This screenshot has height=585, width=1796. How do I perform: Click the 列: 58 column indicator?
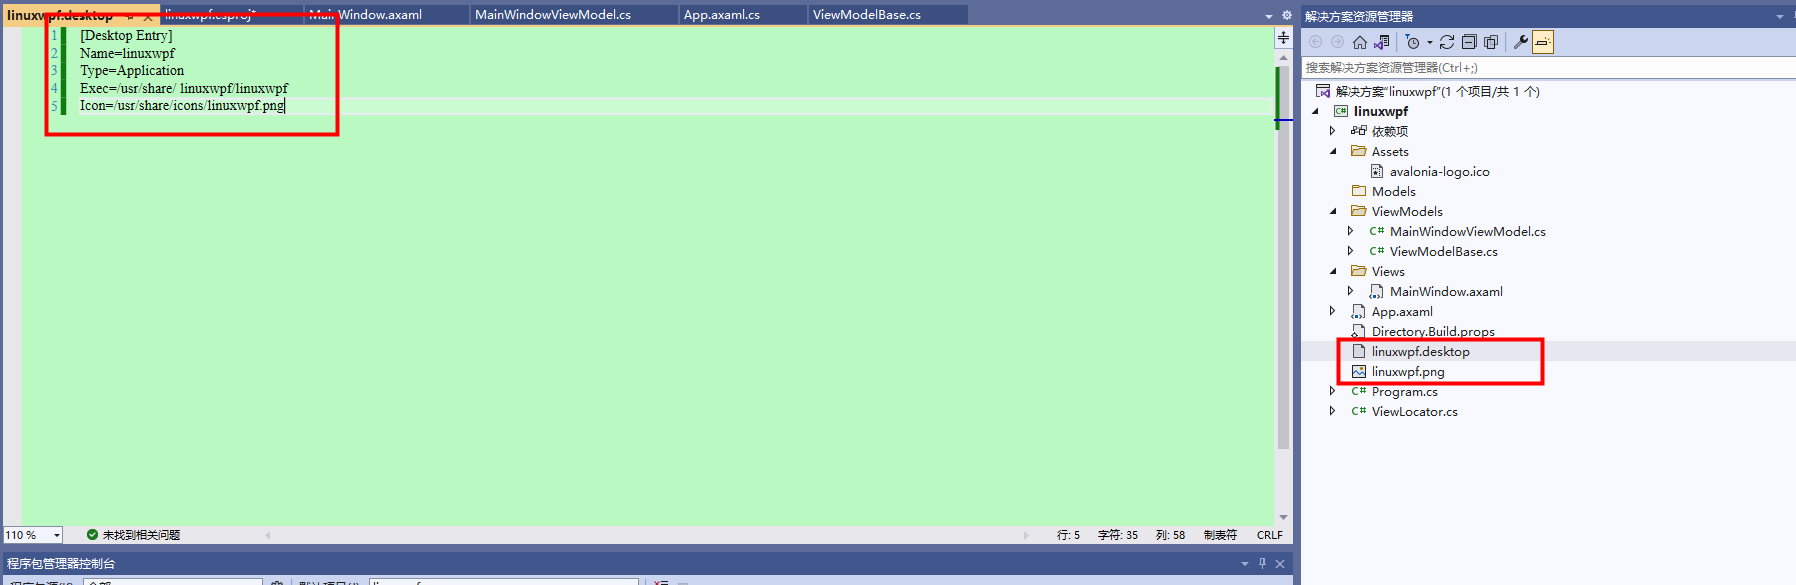click(x=1170, y=535)
